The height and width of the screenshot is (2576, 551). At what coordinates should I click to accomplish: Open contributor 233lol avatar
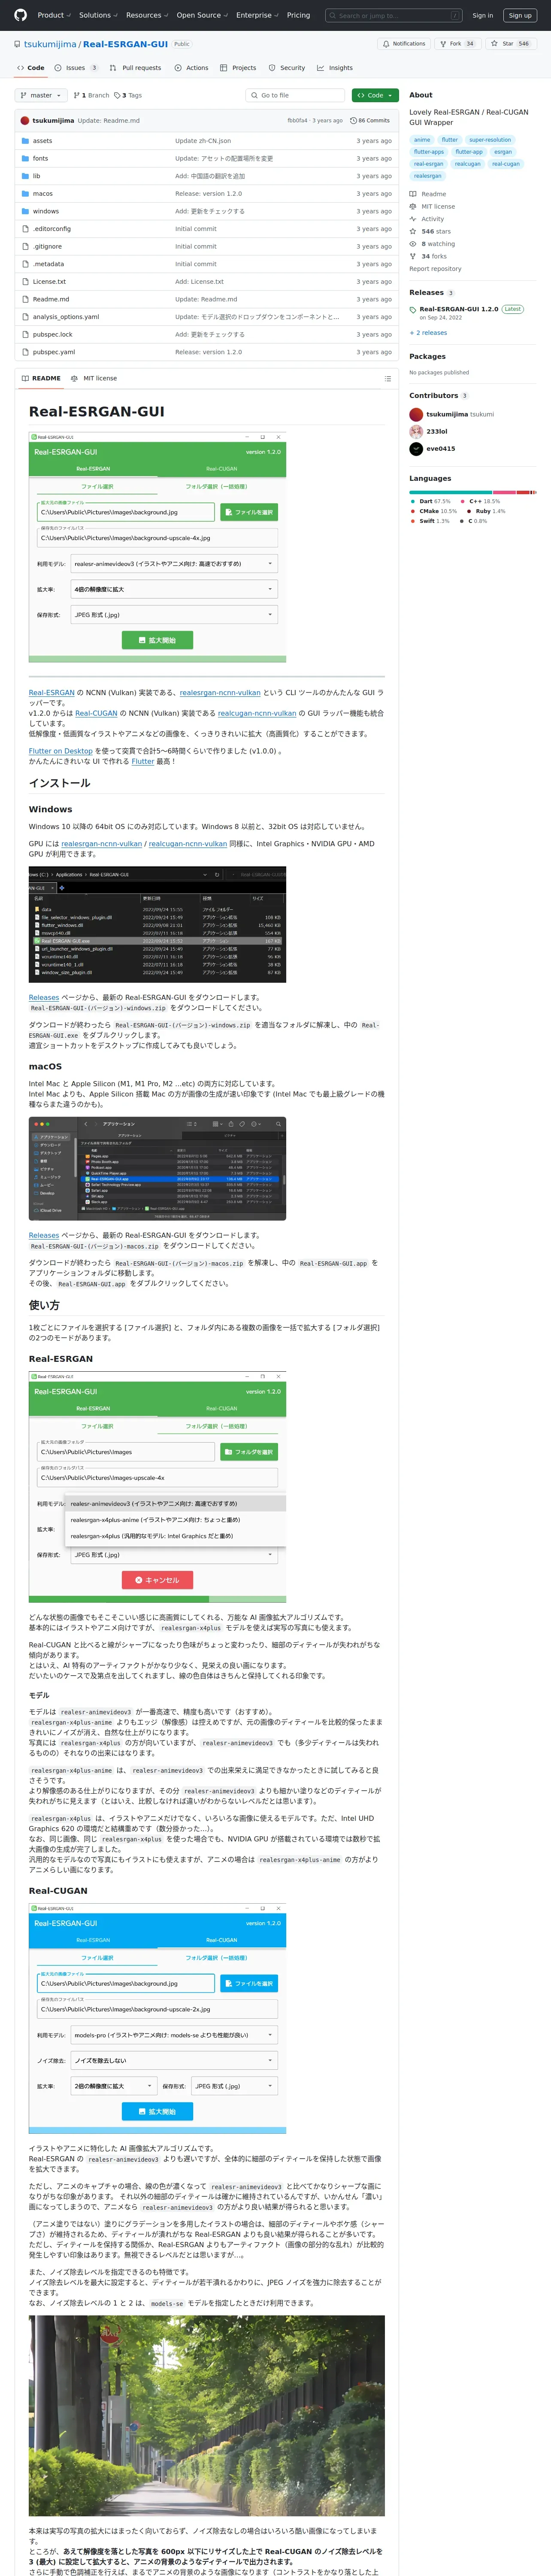click(416, 431)
